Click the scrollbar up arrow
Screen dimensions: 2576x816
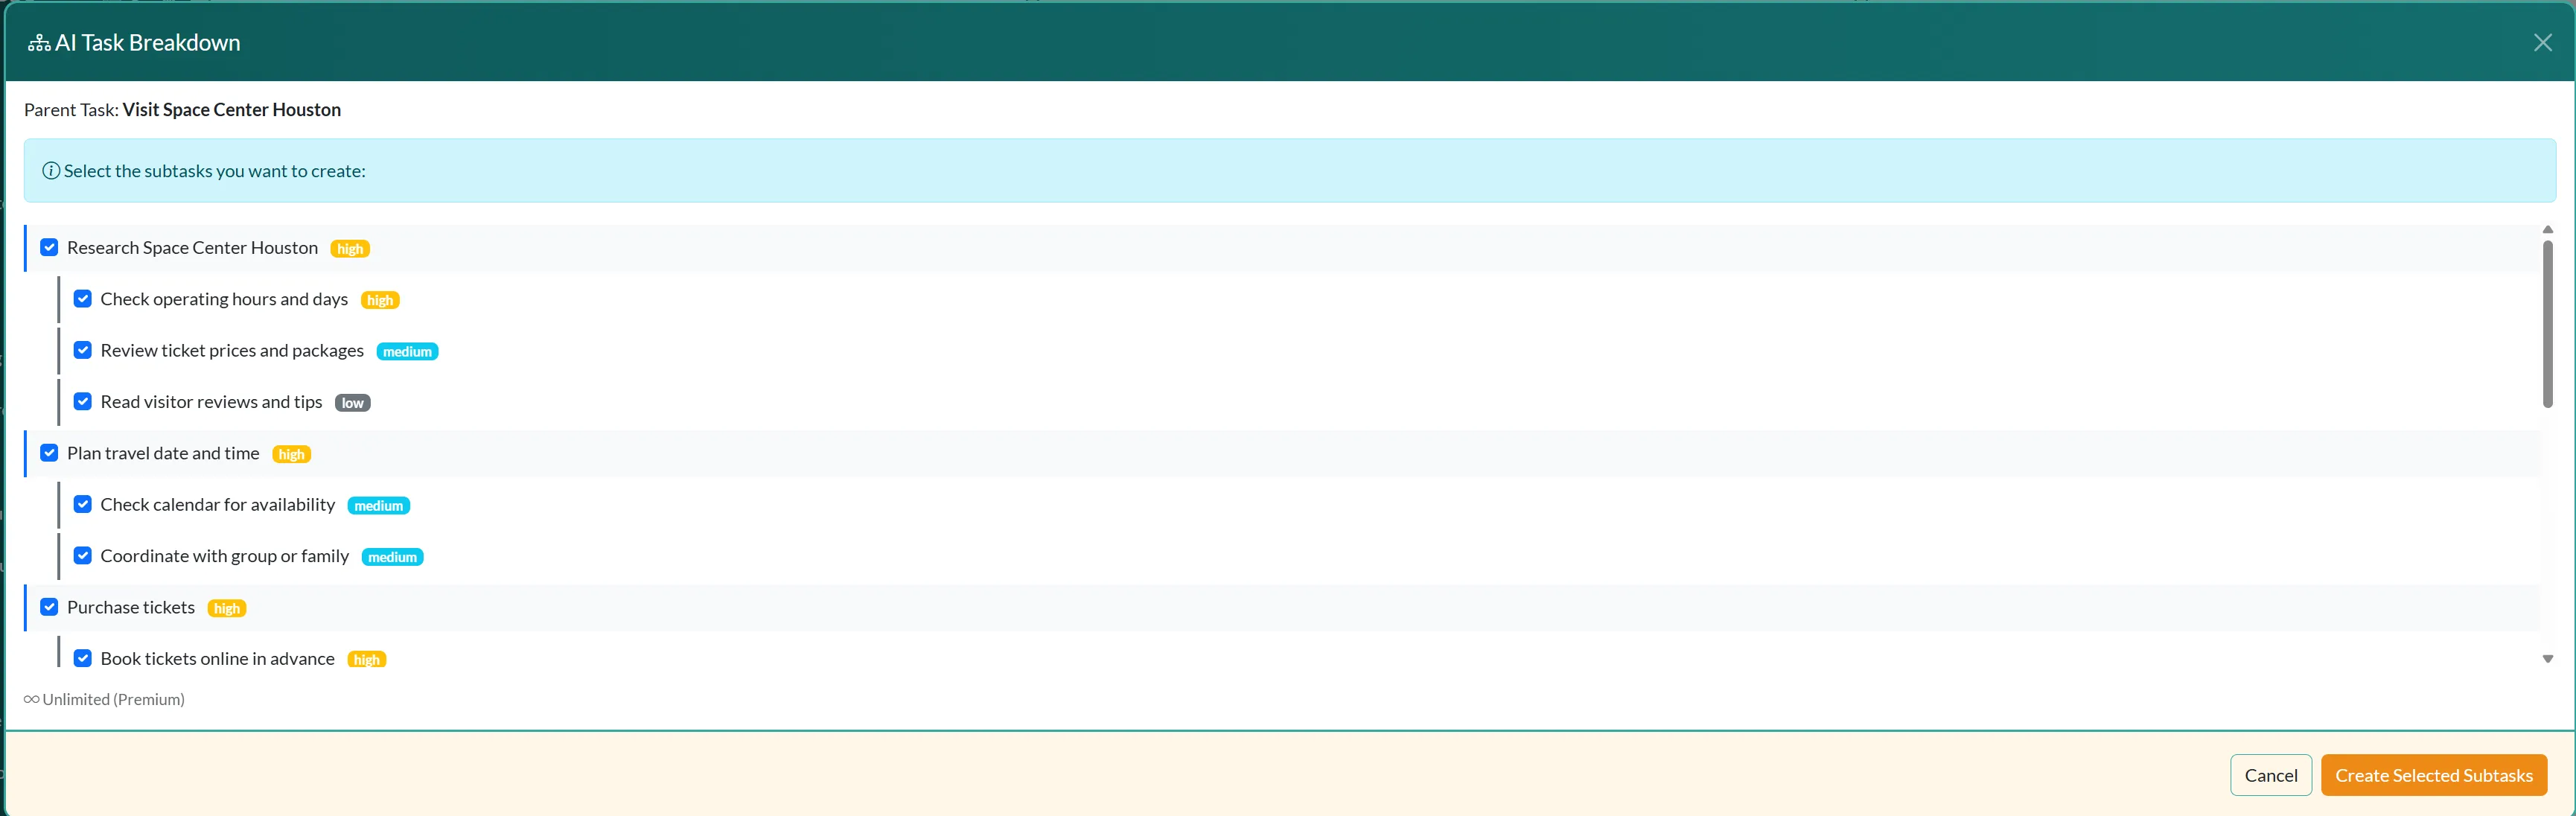point(2548,229)
